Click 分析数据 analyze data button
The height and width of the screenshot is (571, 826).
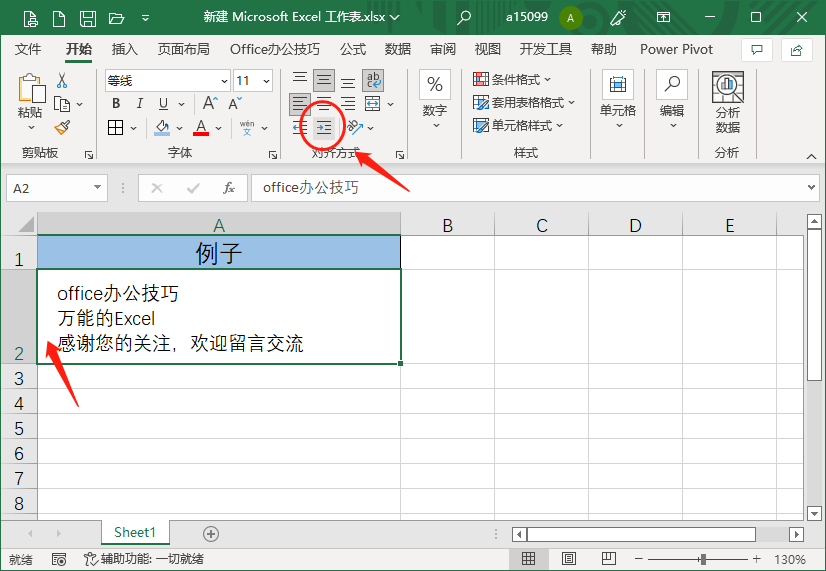[728, 103]
